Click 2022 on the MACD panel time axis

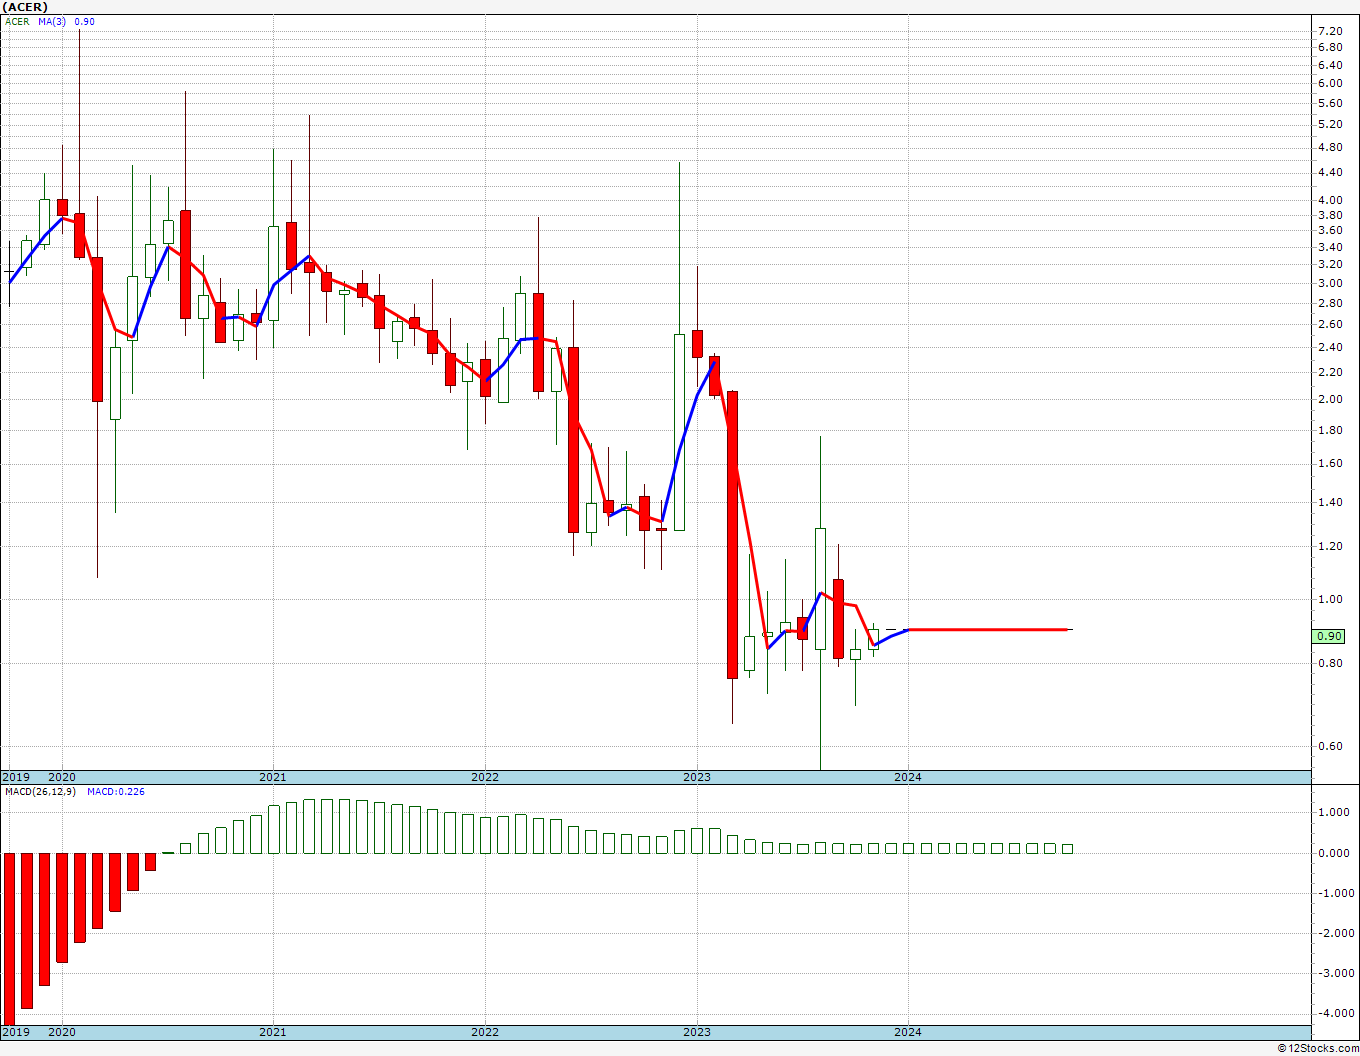tap(485, 1032)
